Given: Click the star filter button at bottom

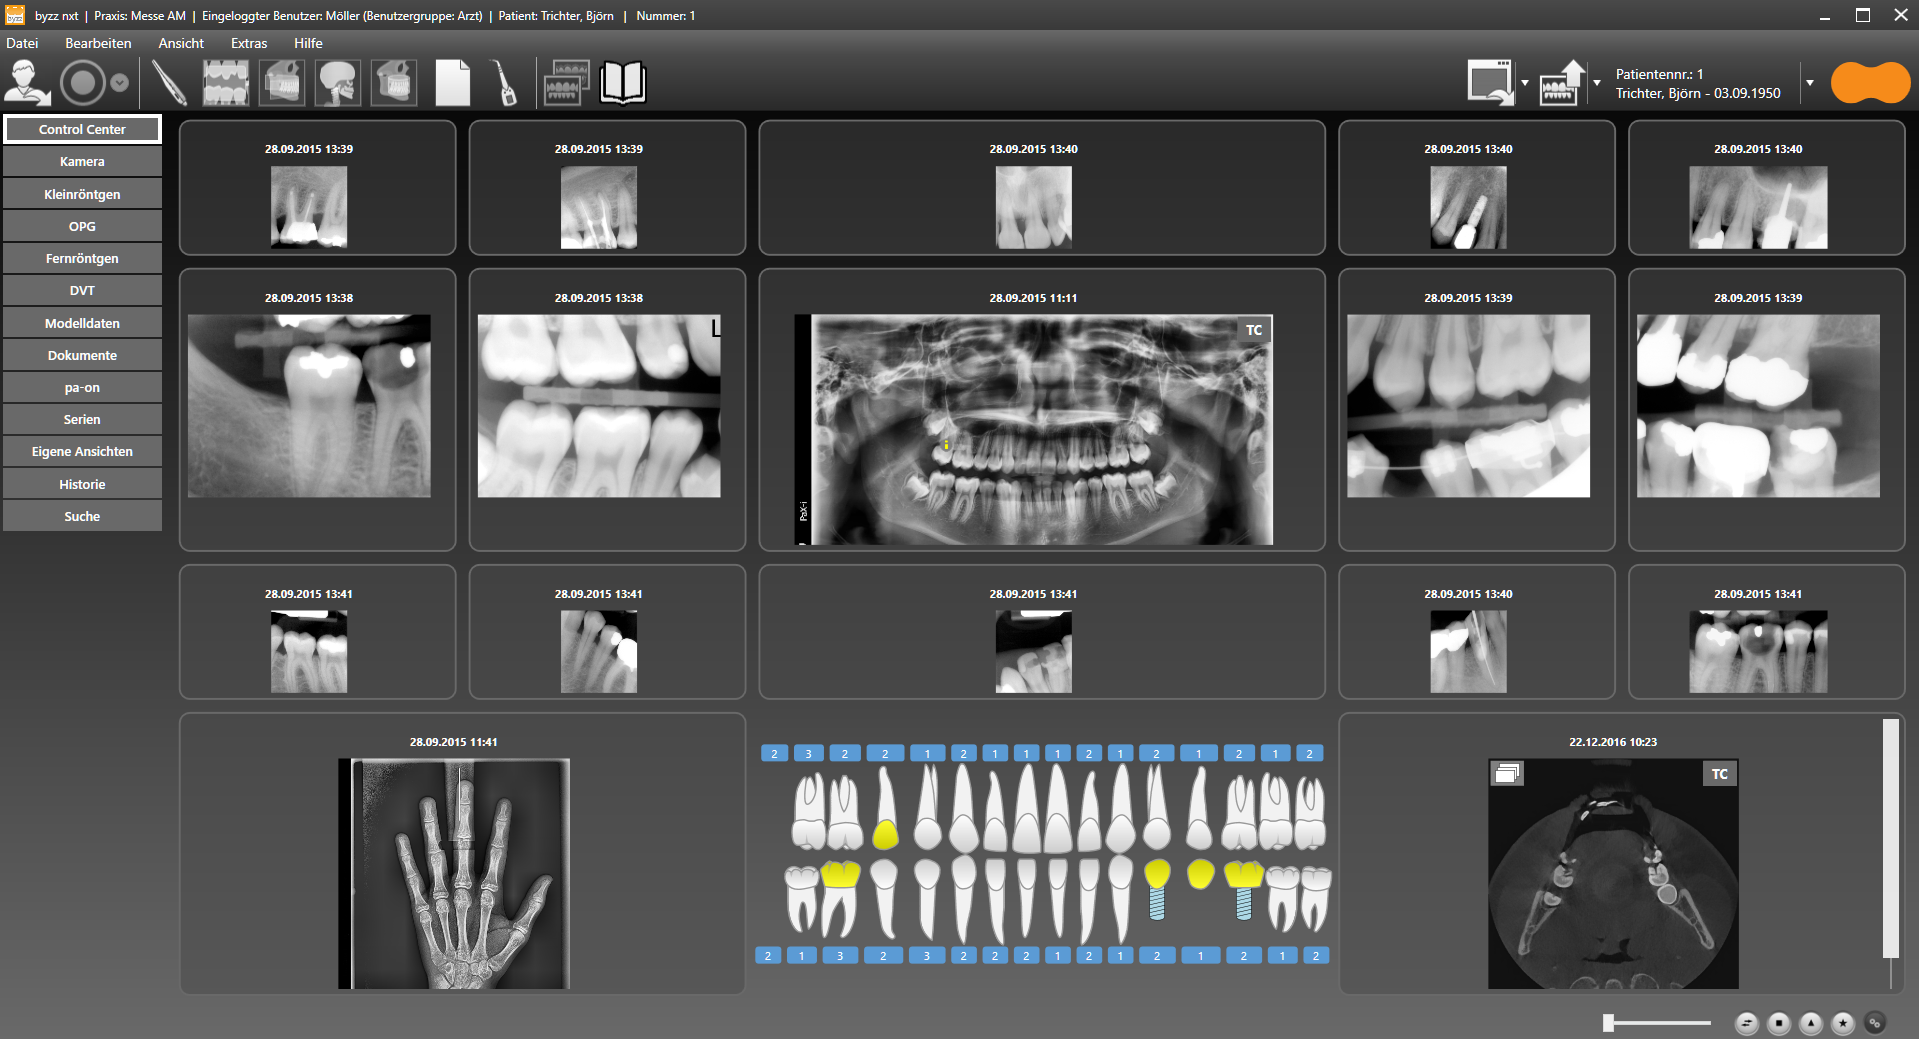Looking at the screenshot, I should pyautogui.click(x=1843, y=1023).
